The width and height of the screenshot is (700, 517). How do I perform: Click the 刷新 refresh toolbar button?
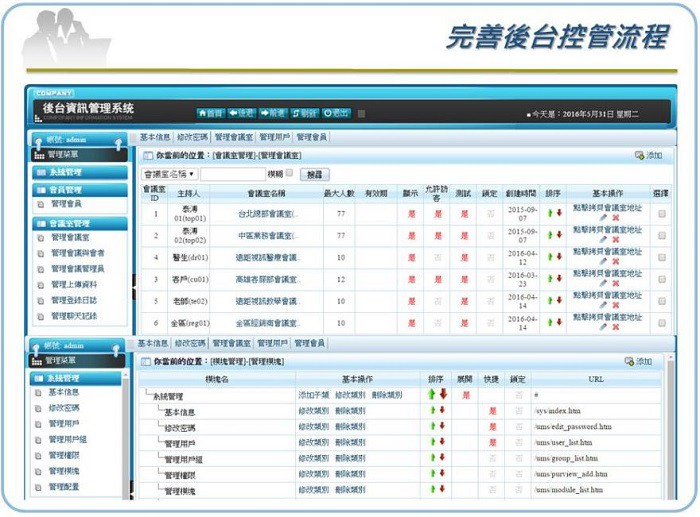tap(307, 113)
